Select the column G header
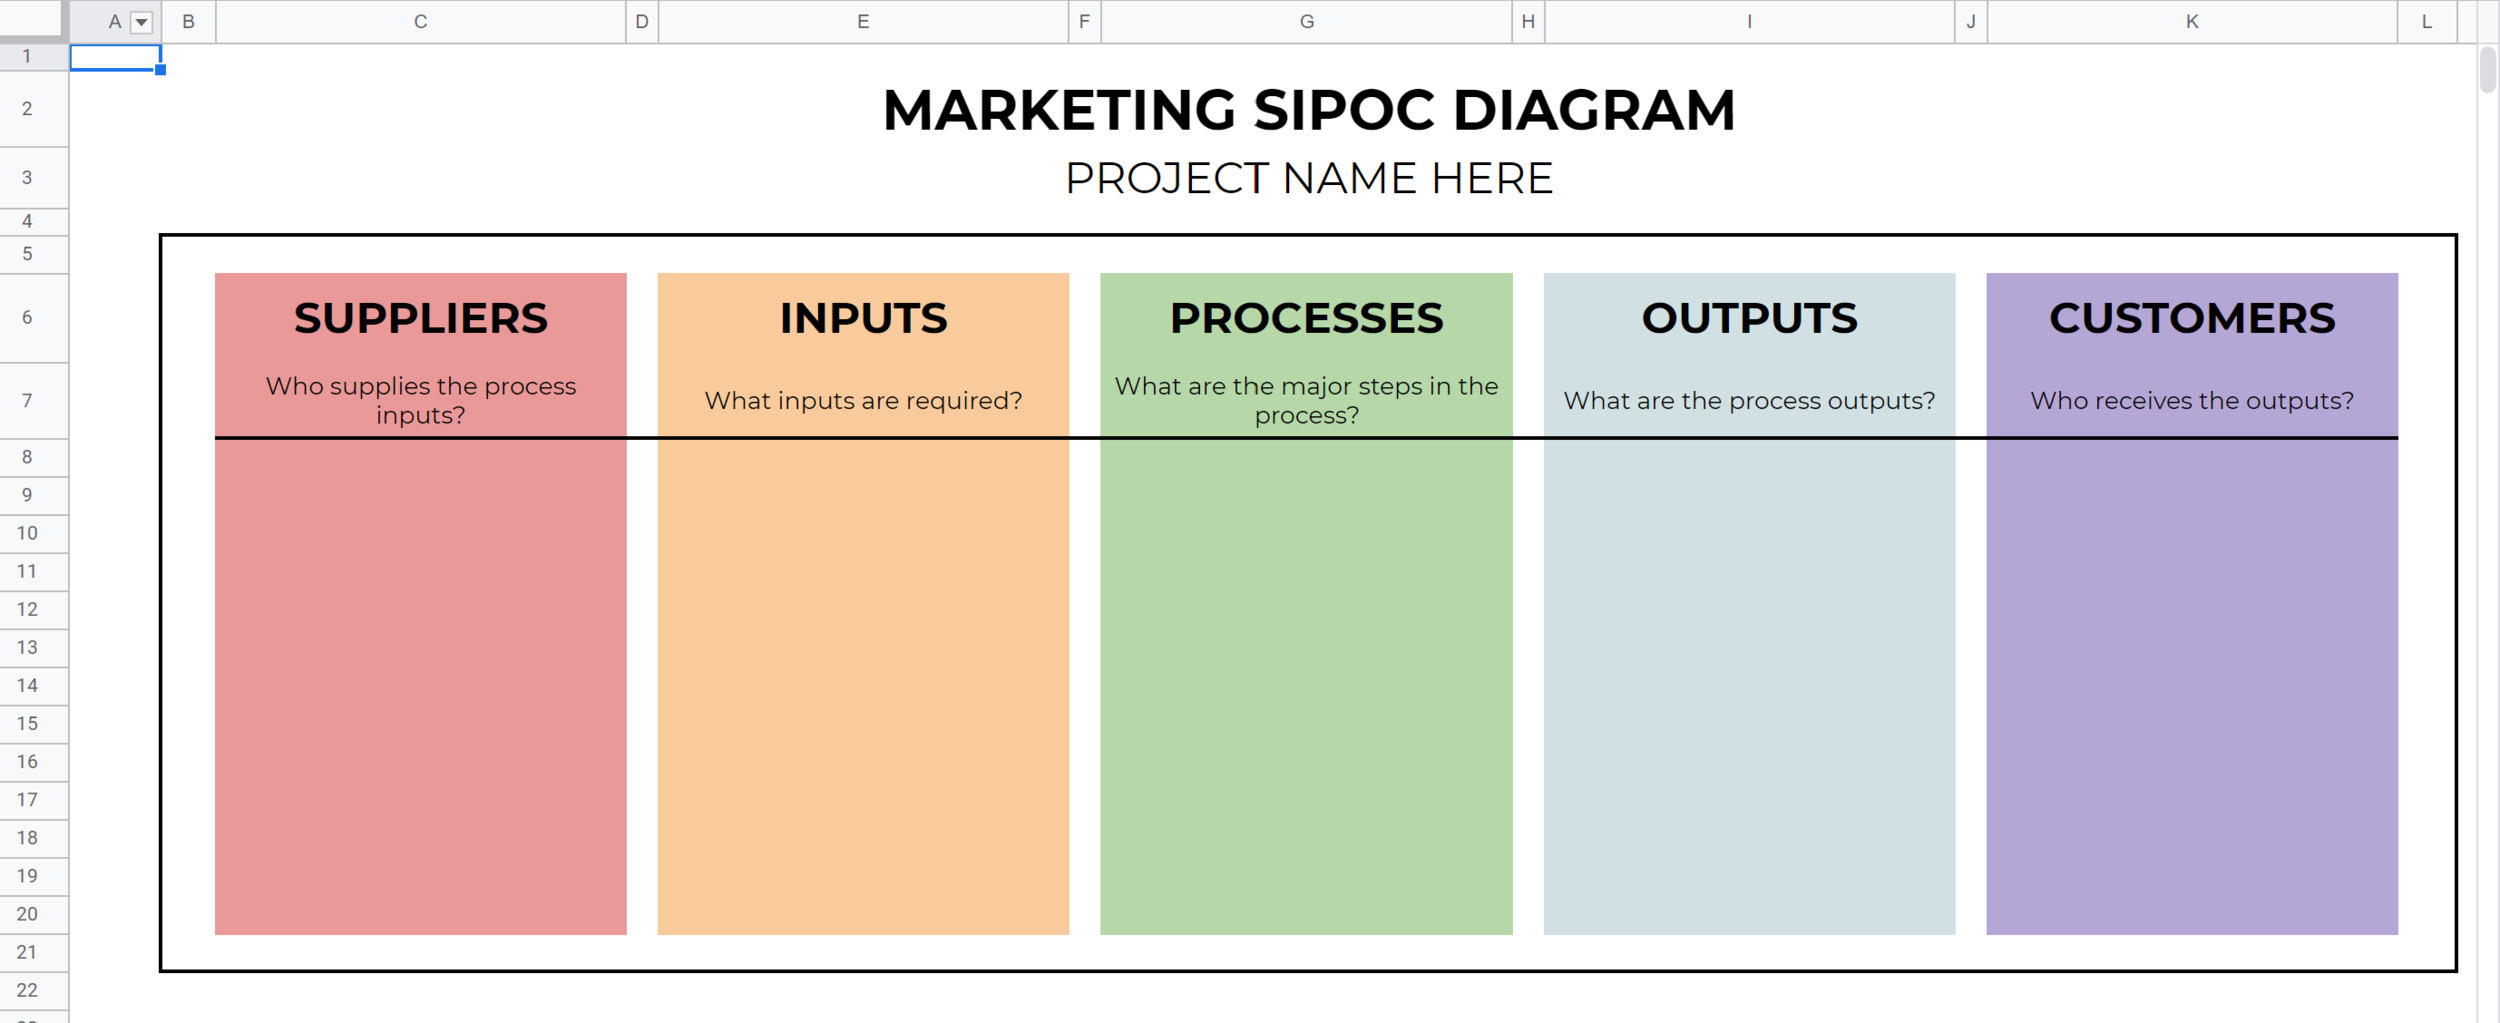The width and height of the screenshot is (2500, 1023). tap(1306, 22)
